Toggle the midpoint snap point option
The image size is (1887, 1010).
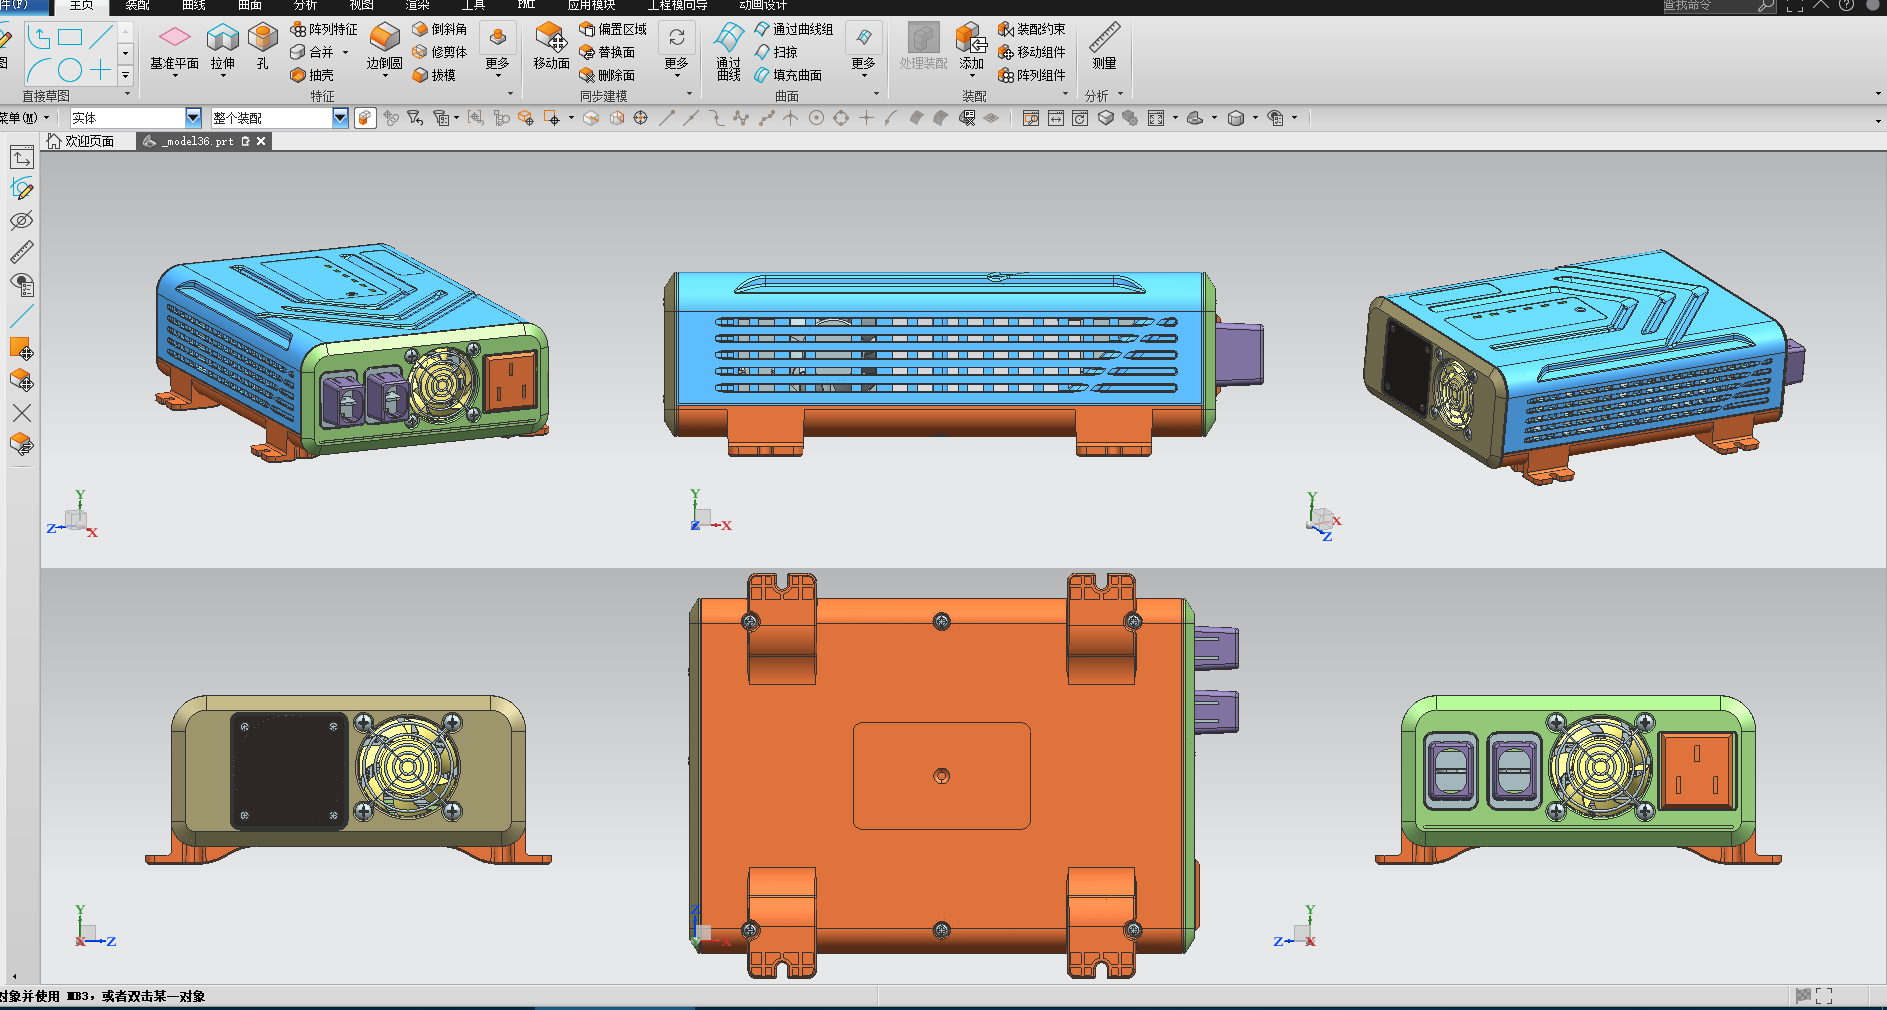(690, 117)
